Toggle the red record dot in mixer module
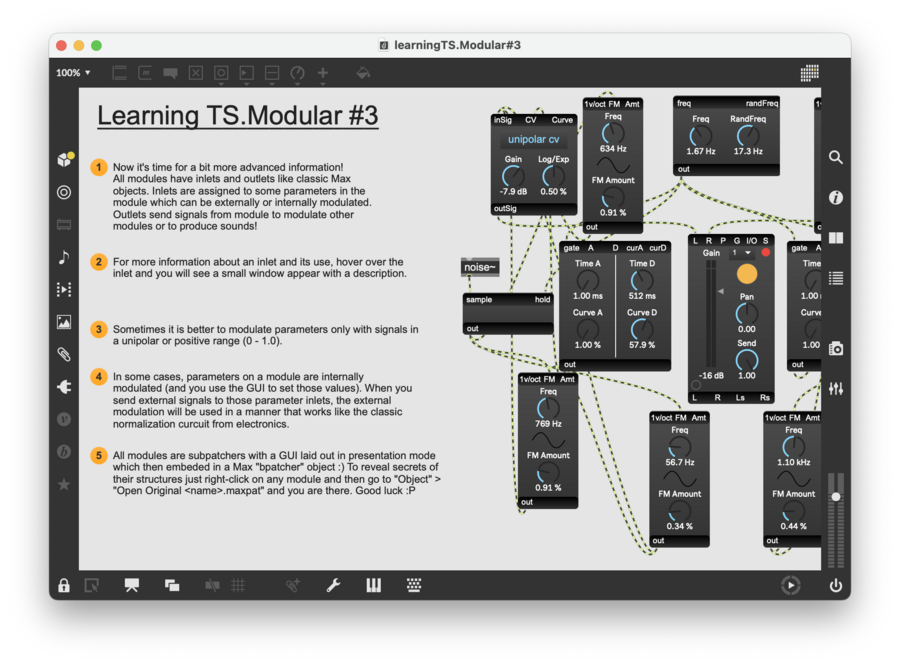 [x=765, y=252]
